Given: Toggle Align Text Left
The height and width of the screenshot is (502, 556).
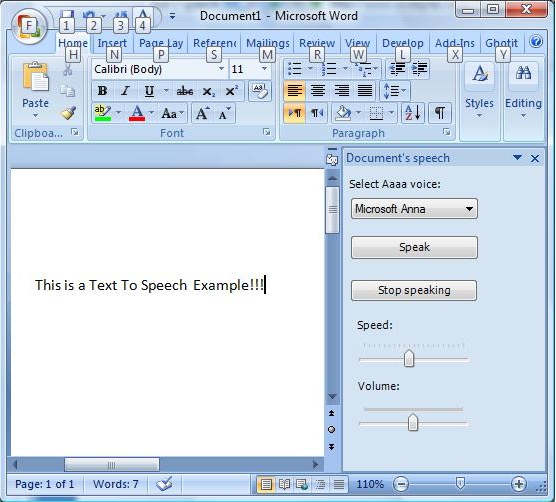Looking at the screenshot, I should (x=295, y=91).
